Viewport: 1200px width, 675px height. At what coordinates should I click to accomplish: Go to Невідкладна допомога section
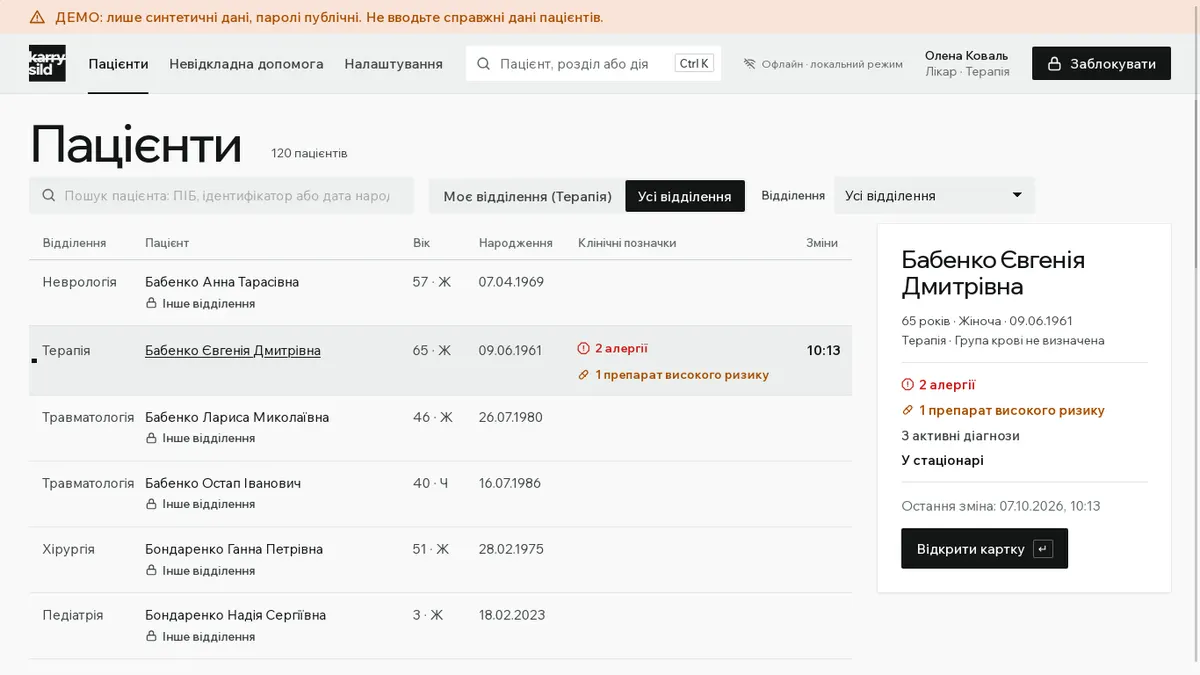(246, 64)
